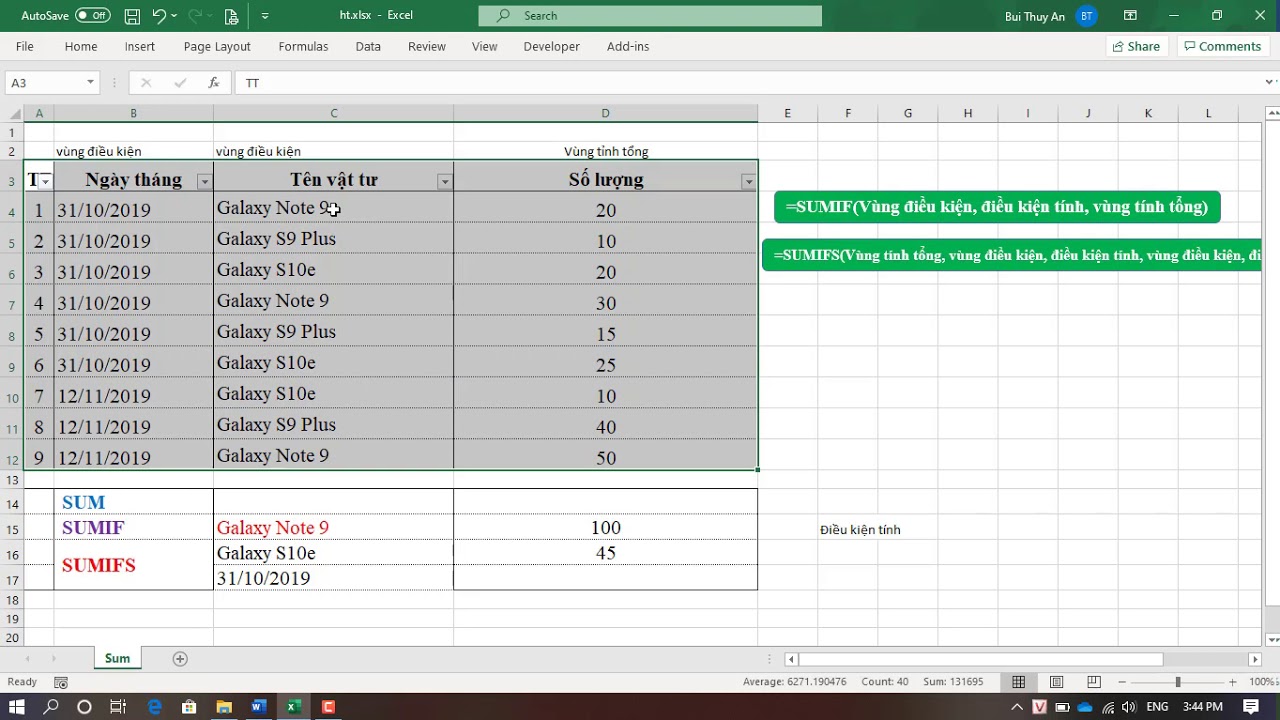Click the speaker volume tray icon
This screenshot has height=720, width=1280.
coord(1128,707)
